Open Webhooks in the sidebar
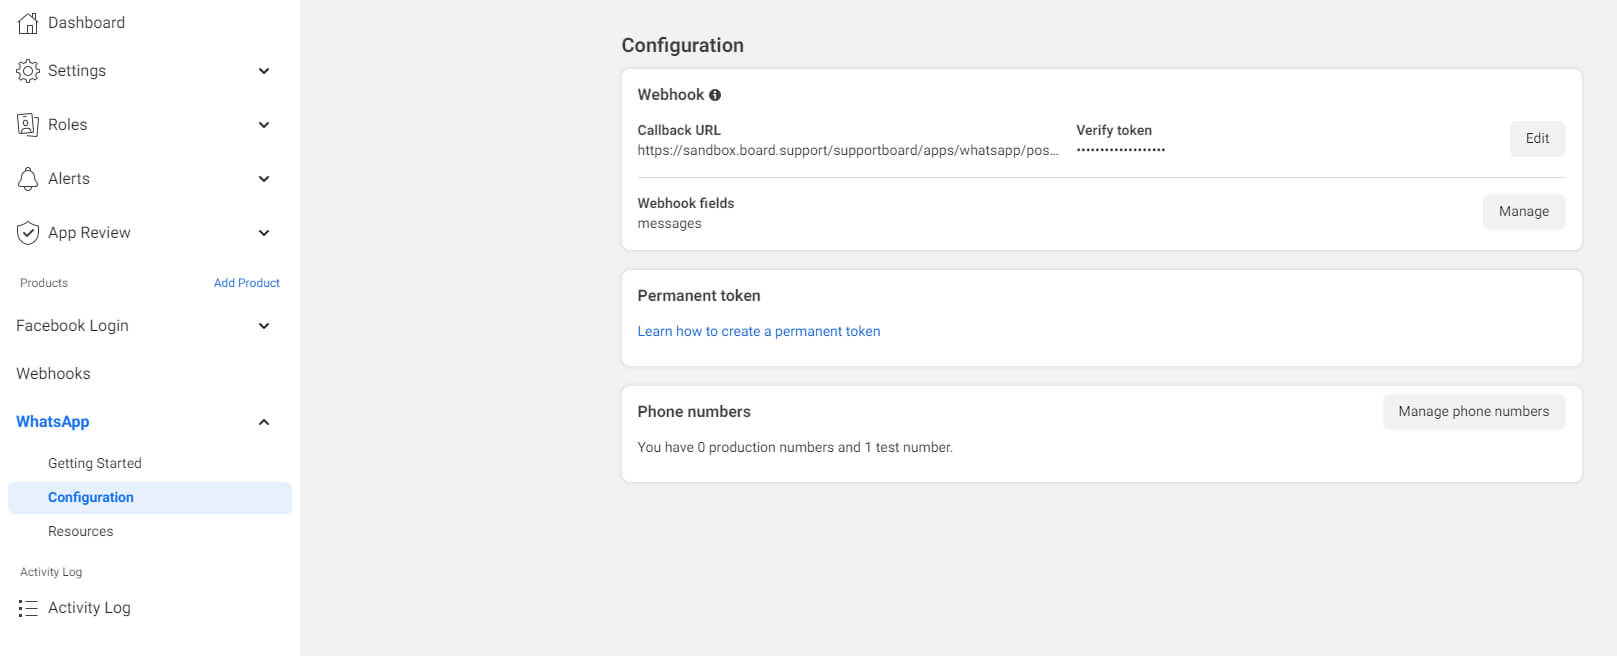 coord(53,374)
